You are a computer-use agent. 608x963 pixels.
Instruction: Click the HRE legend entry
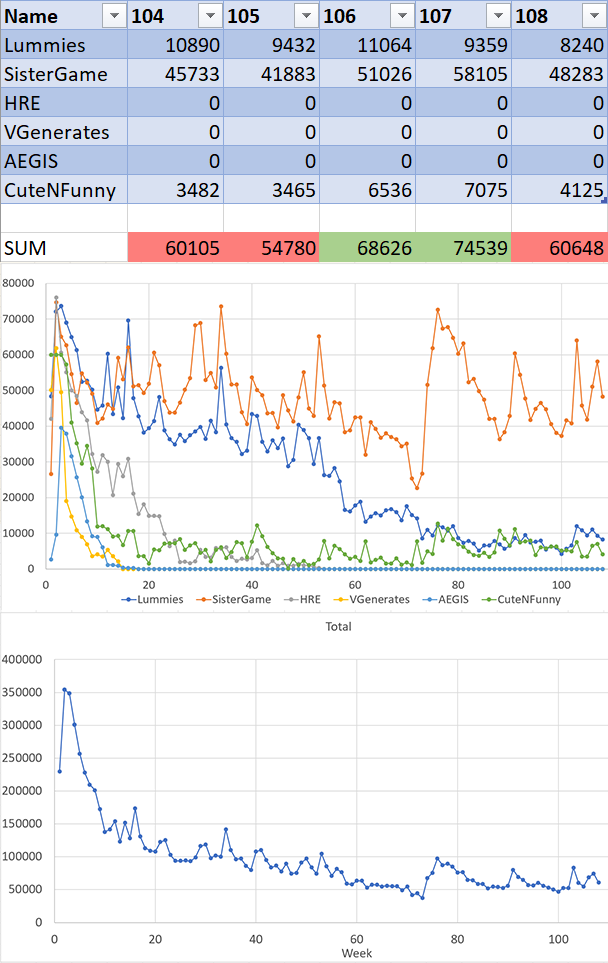[302, 599]
